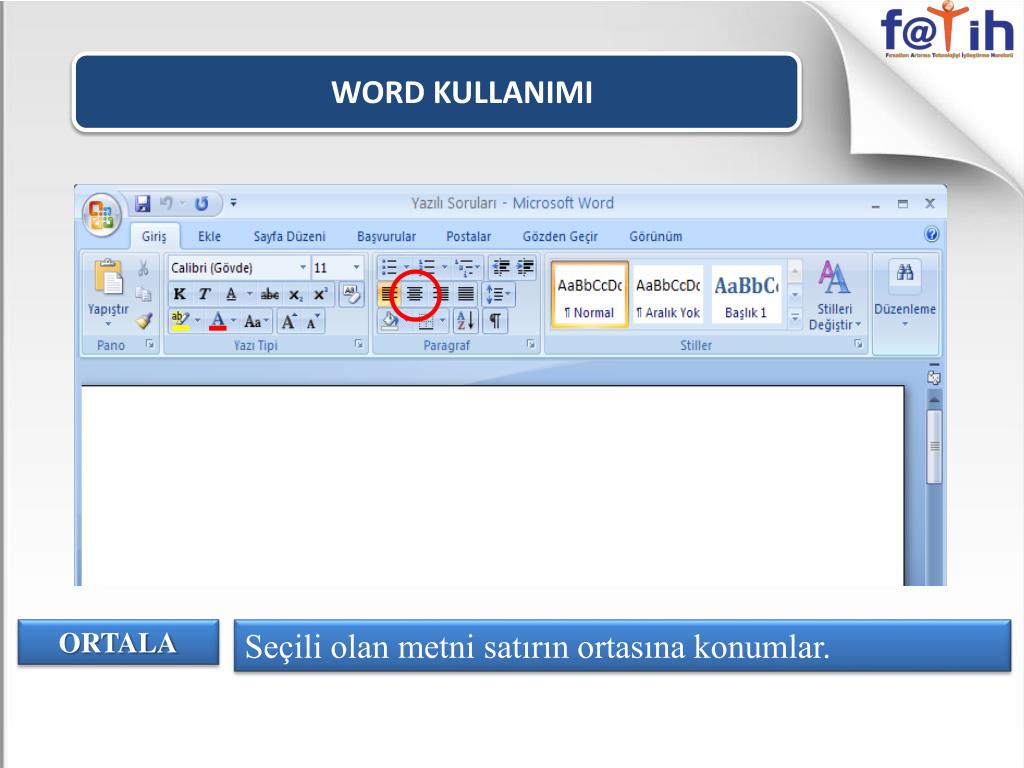Justify the paragraph text
Viewport: 1024px width, 768px height.
pos(466,294)
